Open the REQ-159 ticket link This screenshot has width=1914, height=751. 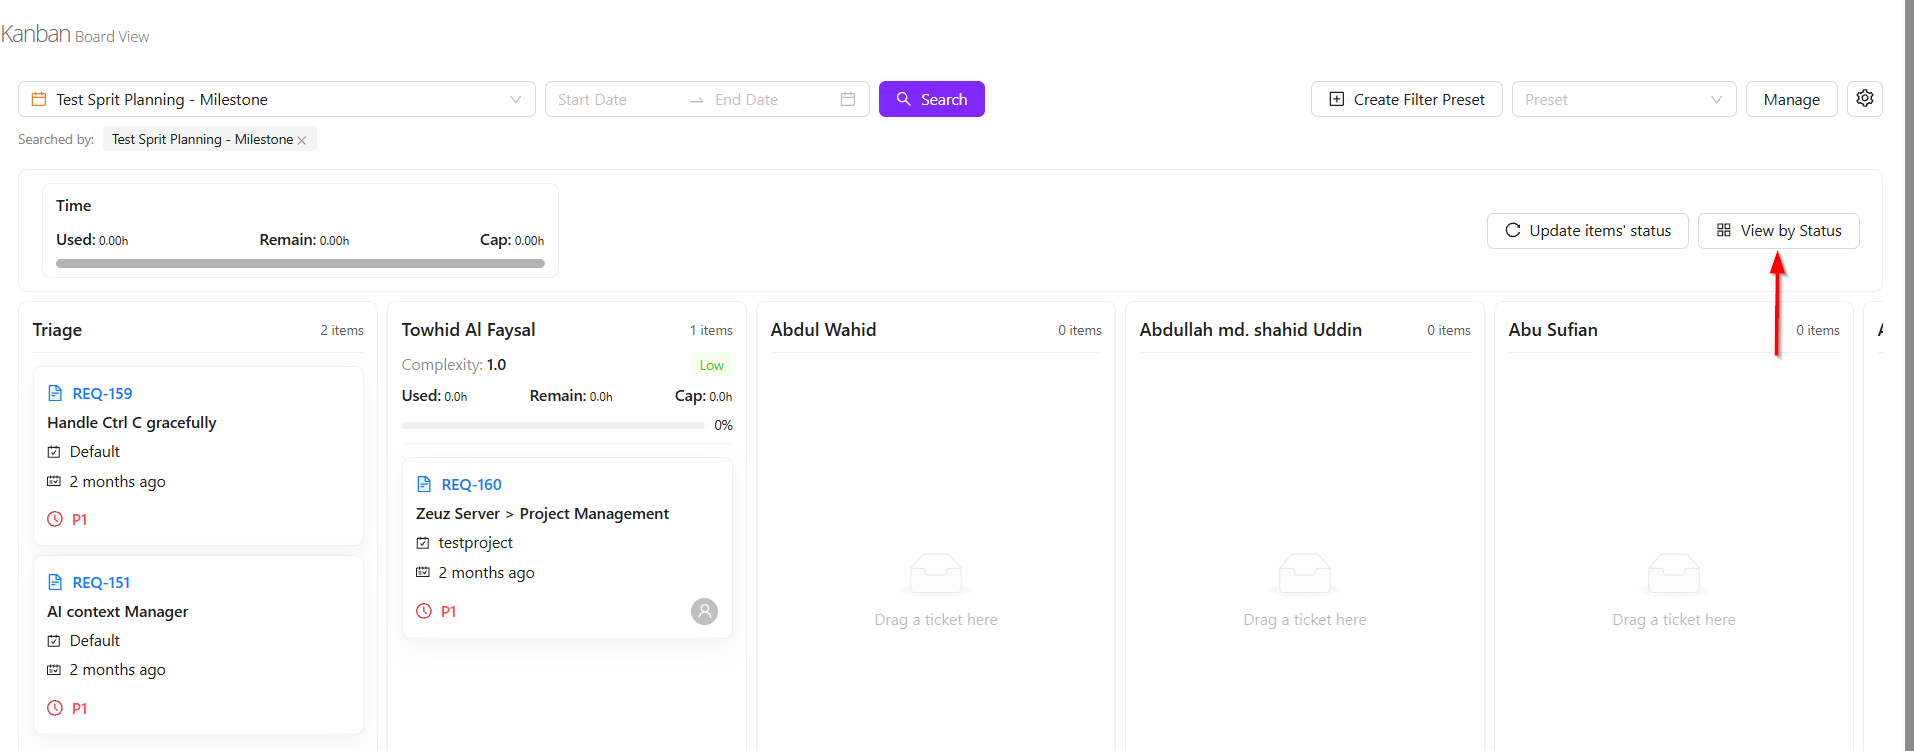[102, 393]
